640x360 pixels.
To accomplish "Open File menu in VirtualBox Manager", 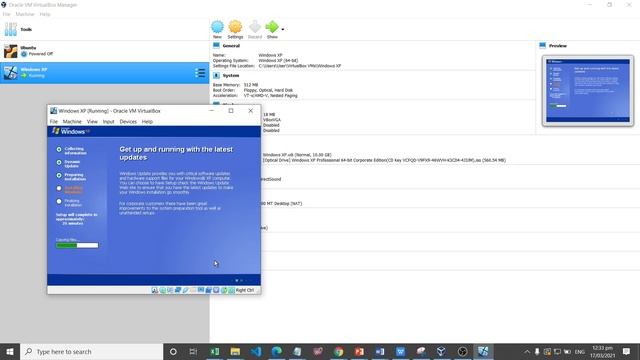I will click(x=7, y=14).
